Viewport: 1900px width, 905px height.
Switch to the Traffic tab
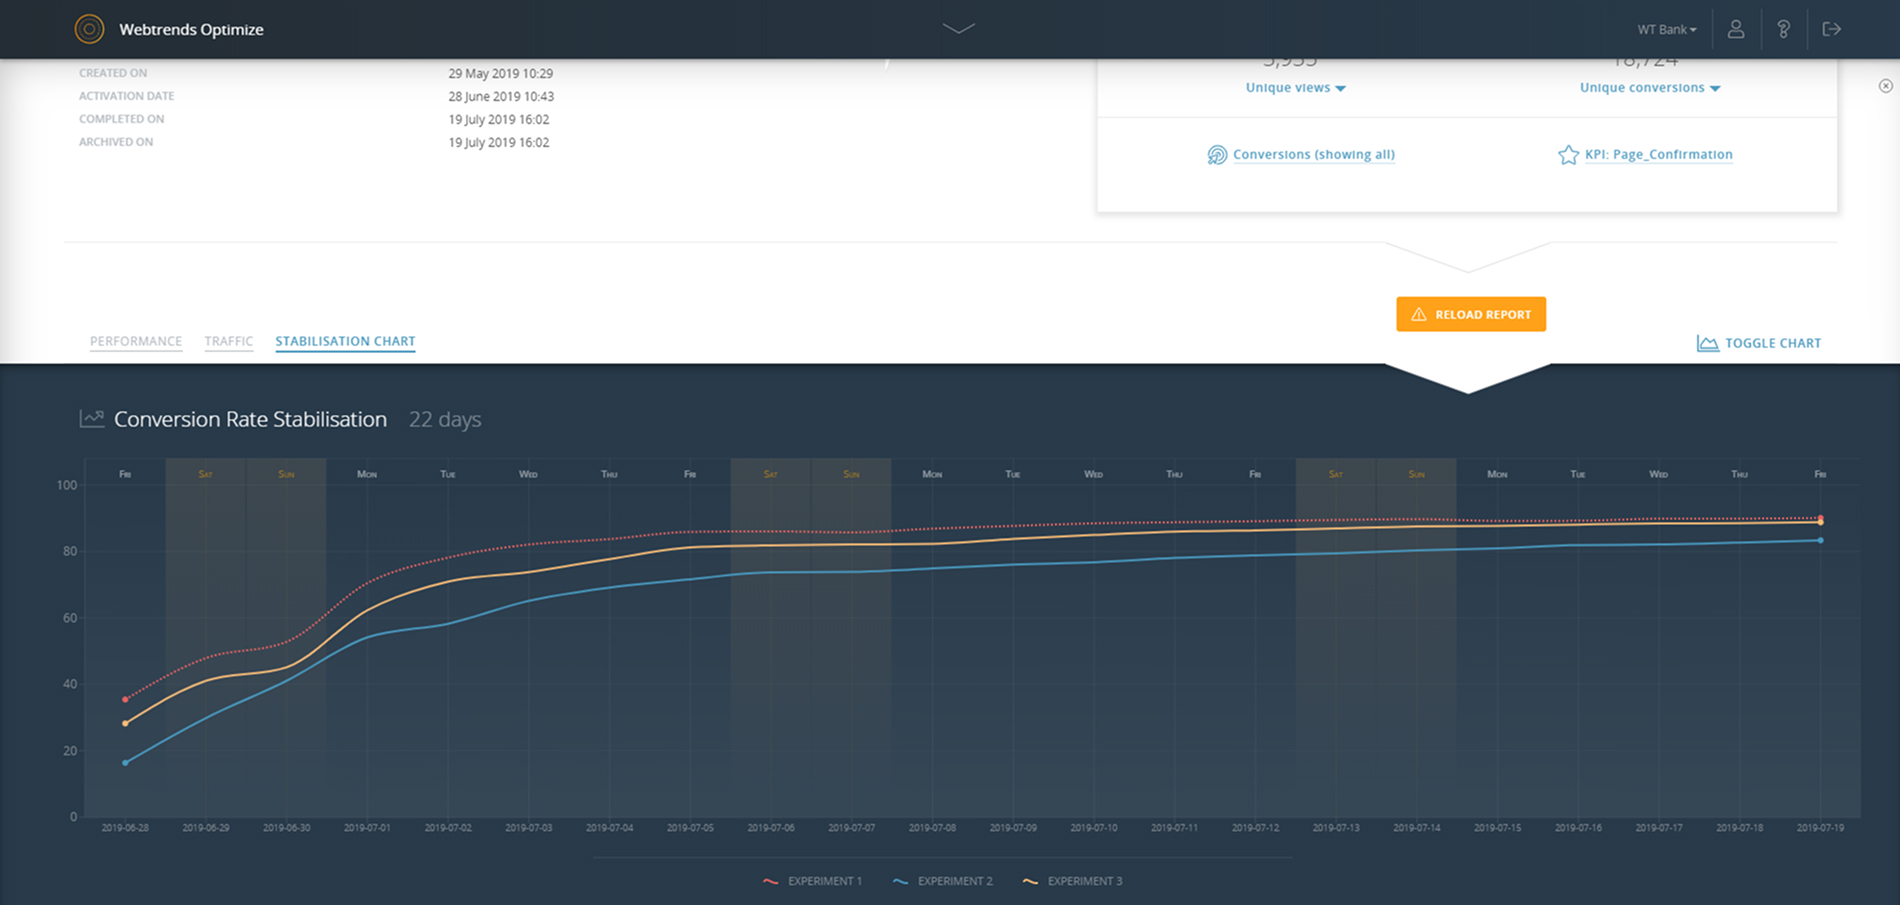[x=229, y=341]
